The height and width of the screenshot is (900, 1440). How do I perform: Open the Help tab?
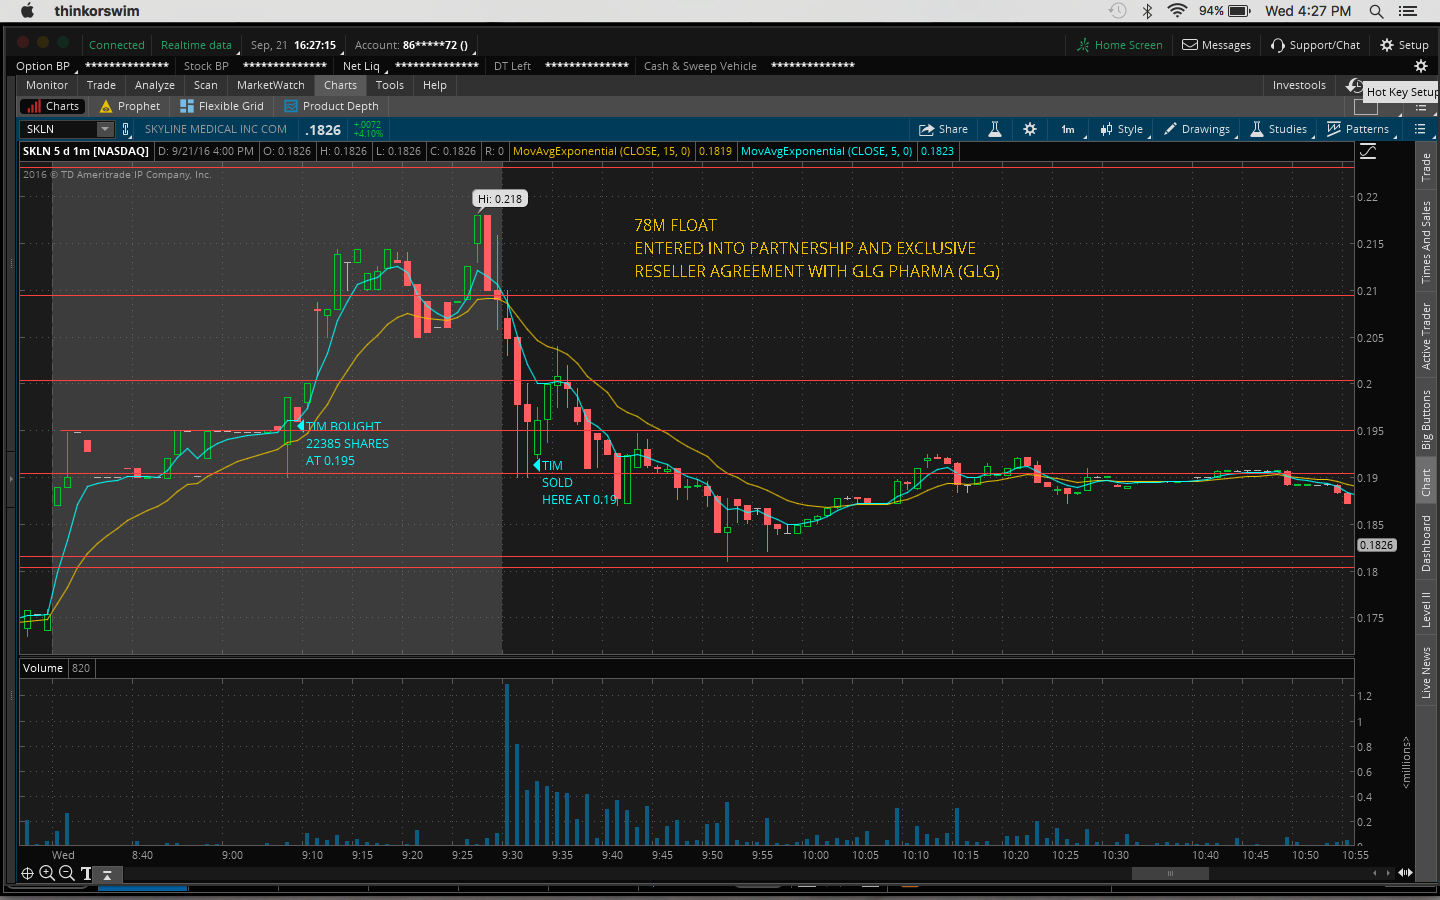click(435, 85)
